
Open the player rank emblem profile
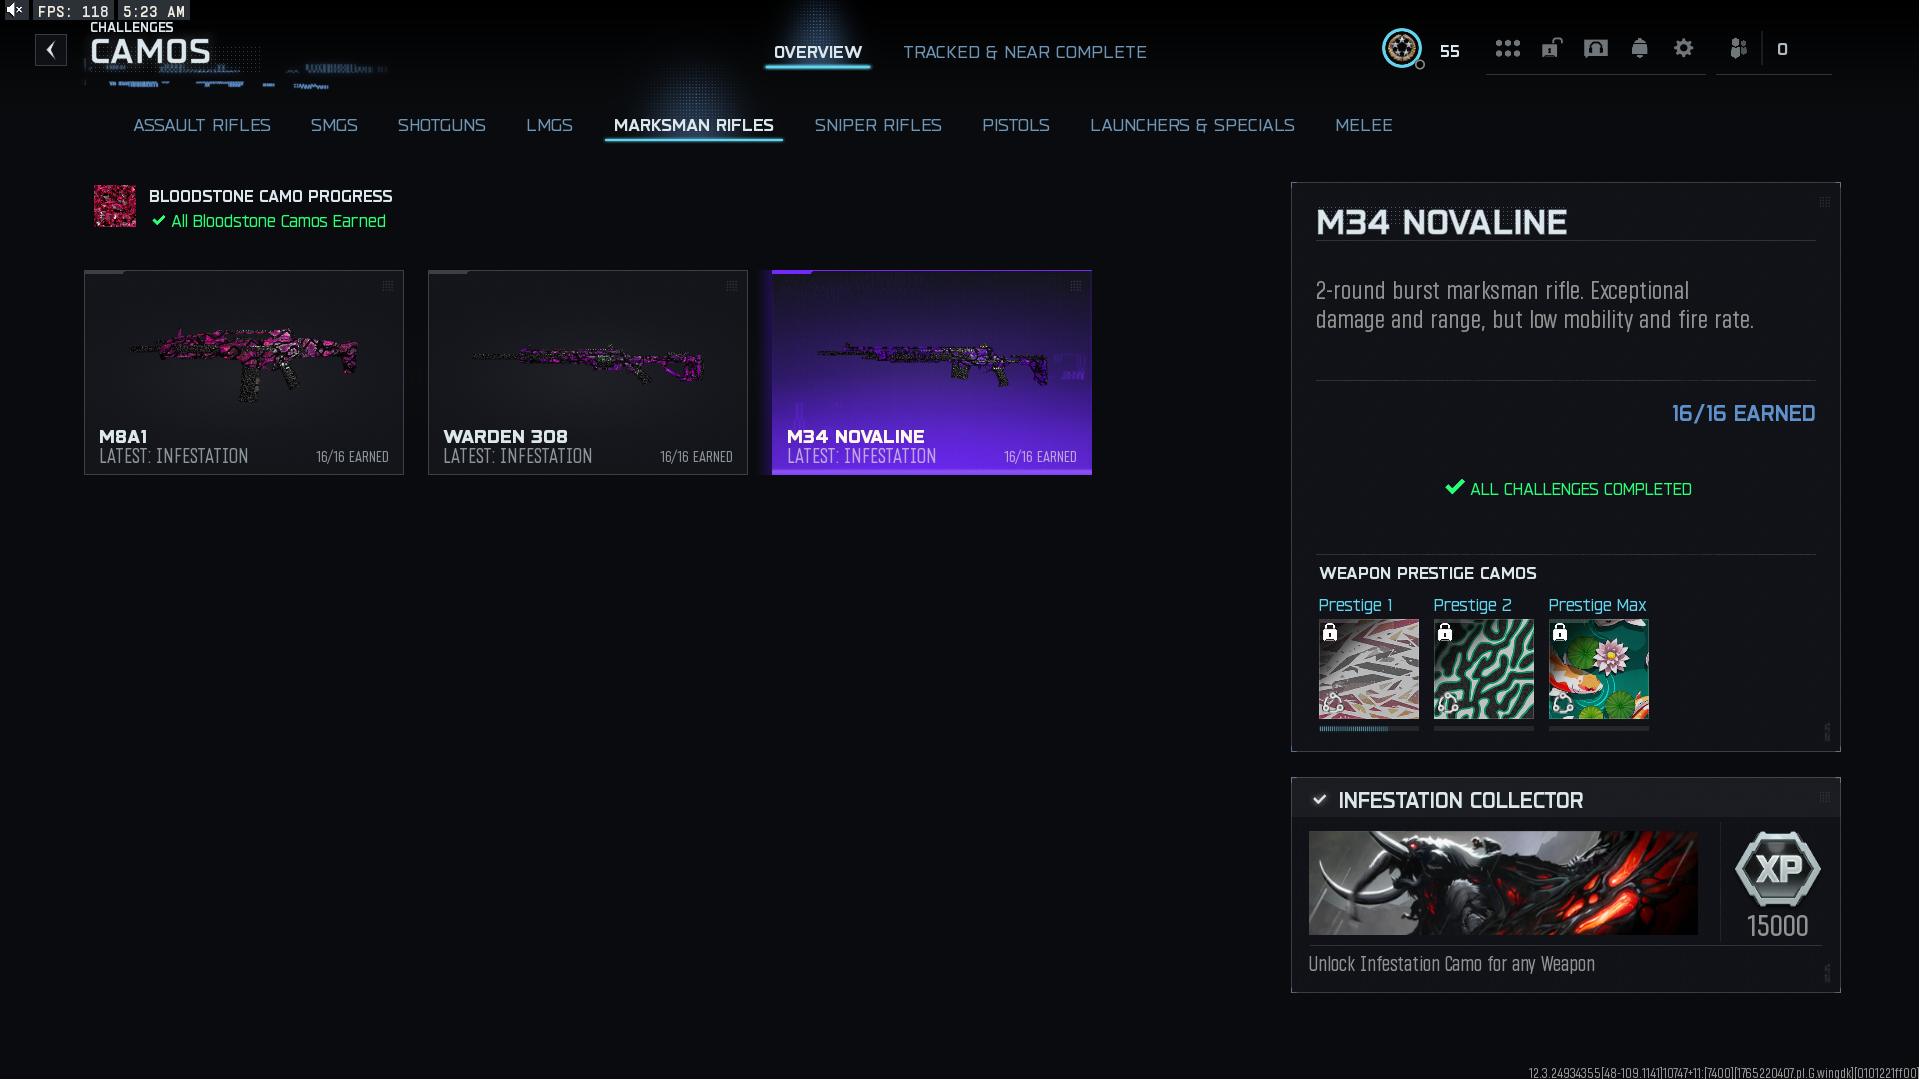tap(1401, 48)
